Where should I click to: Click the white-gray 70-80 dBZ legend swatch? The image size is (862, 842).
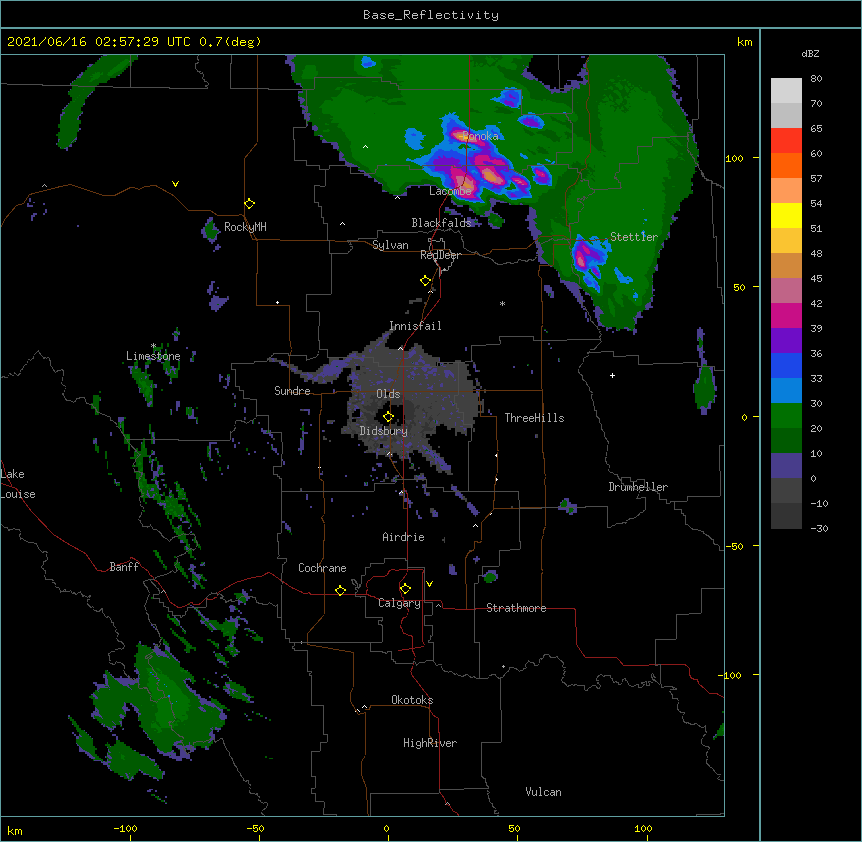(786, 91)
